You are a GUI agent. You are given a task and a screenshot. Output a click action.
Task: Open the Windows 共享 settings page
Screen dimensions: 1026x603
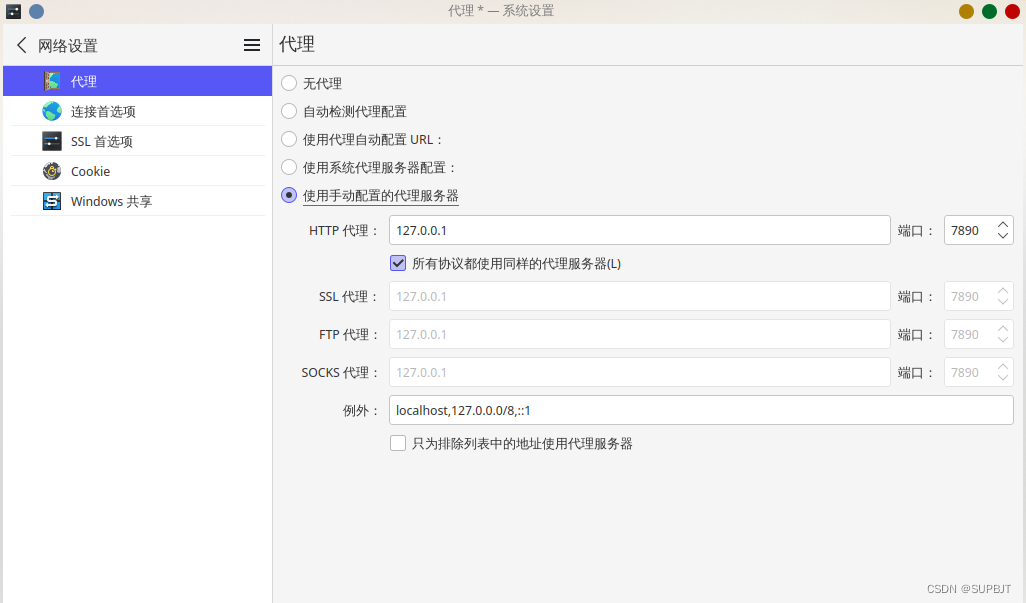click(x=111, y=201)
